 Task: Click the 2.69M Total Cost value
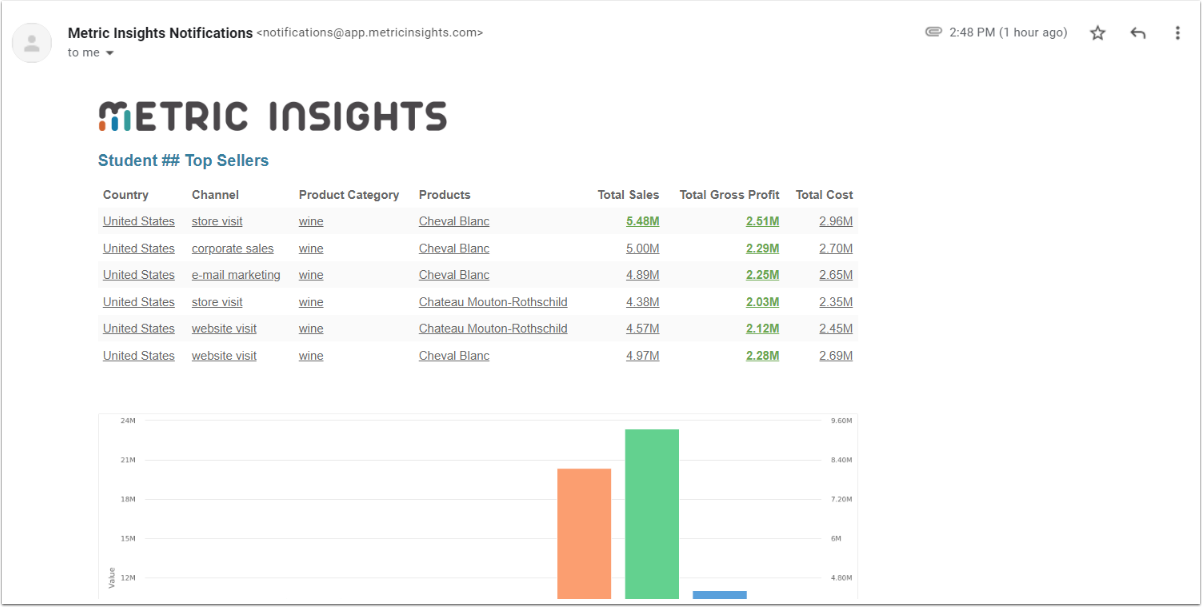(836, 355)
